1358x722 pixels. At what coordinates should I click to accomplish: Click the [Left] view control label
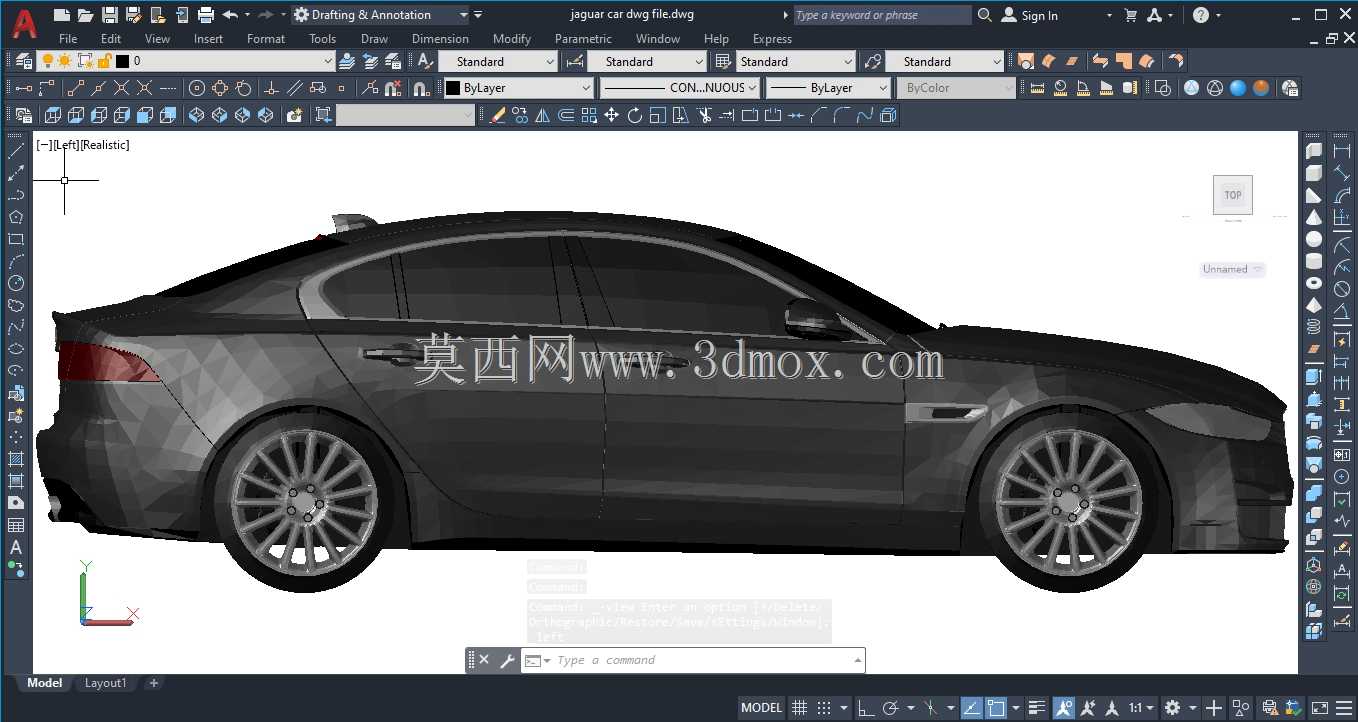[66, 145]
